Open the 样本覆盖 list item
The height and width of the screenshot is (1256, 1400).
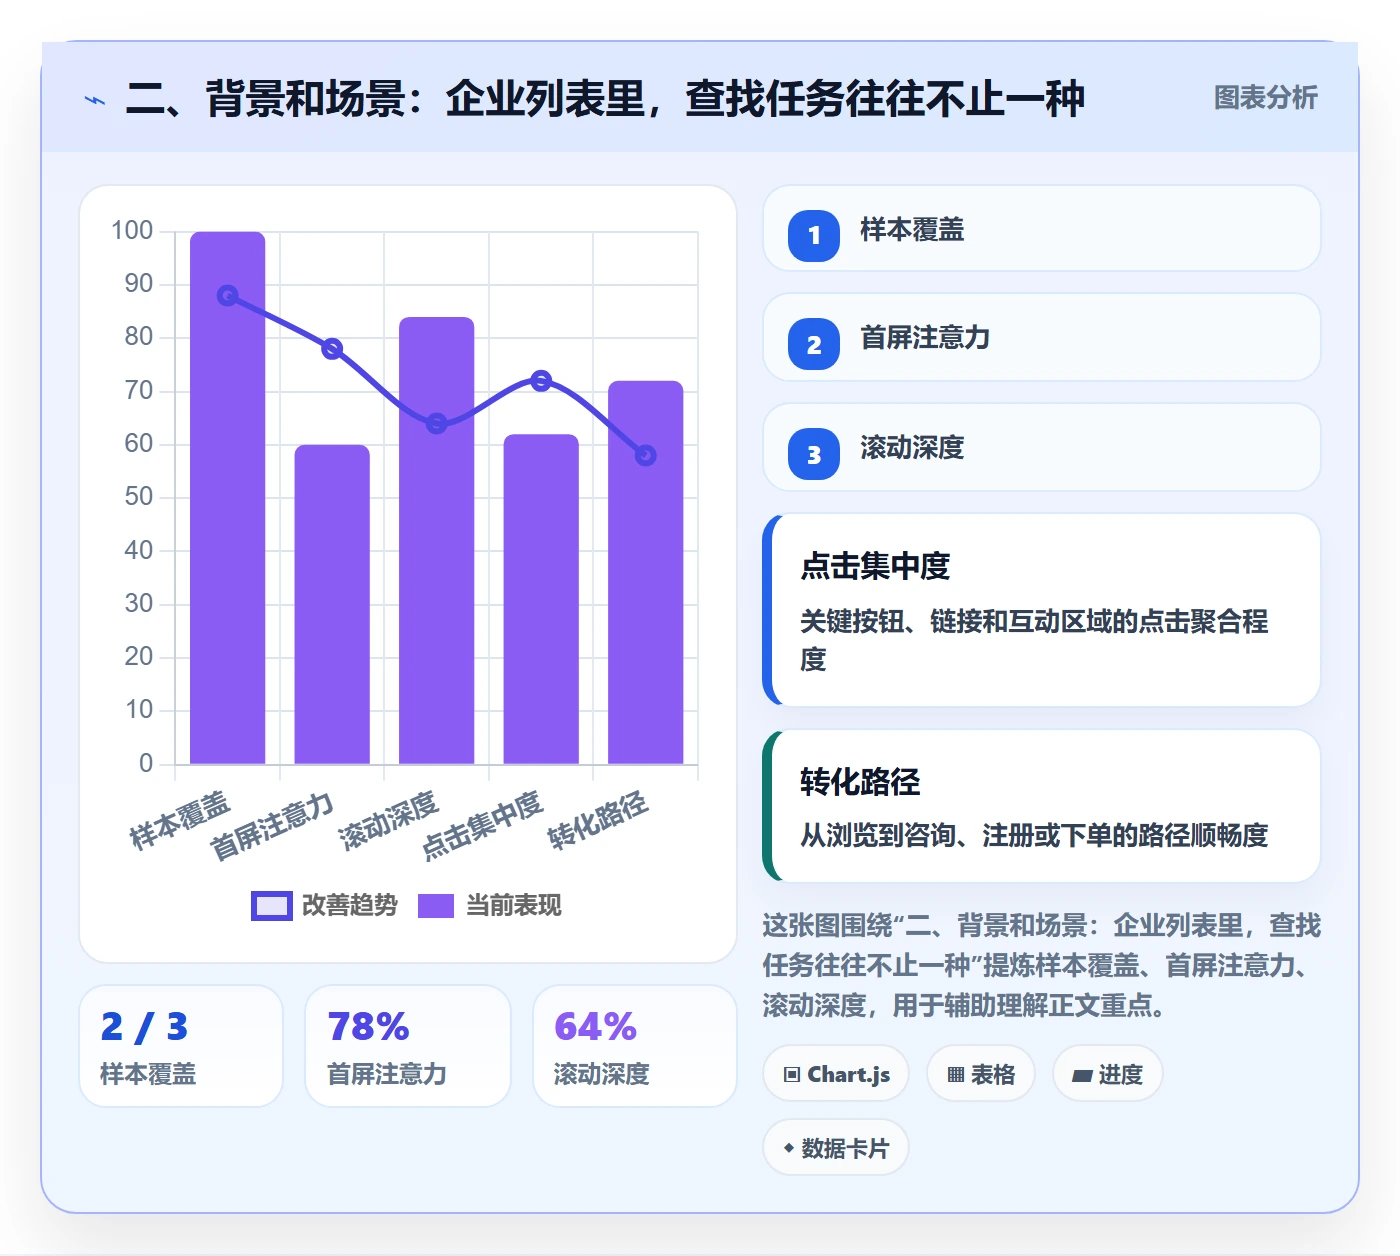tap(1041, 229)
